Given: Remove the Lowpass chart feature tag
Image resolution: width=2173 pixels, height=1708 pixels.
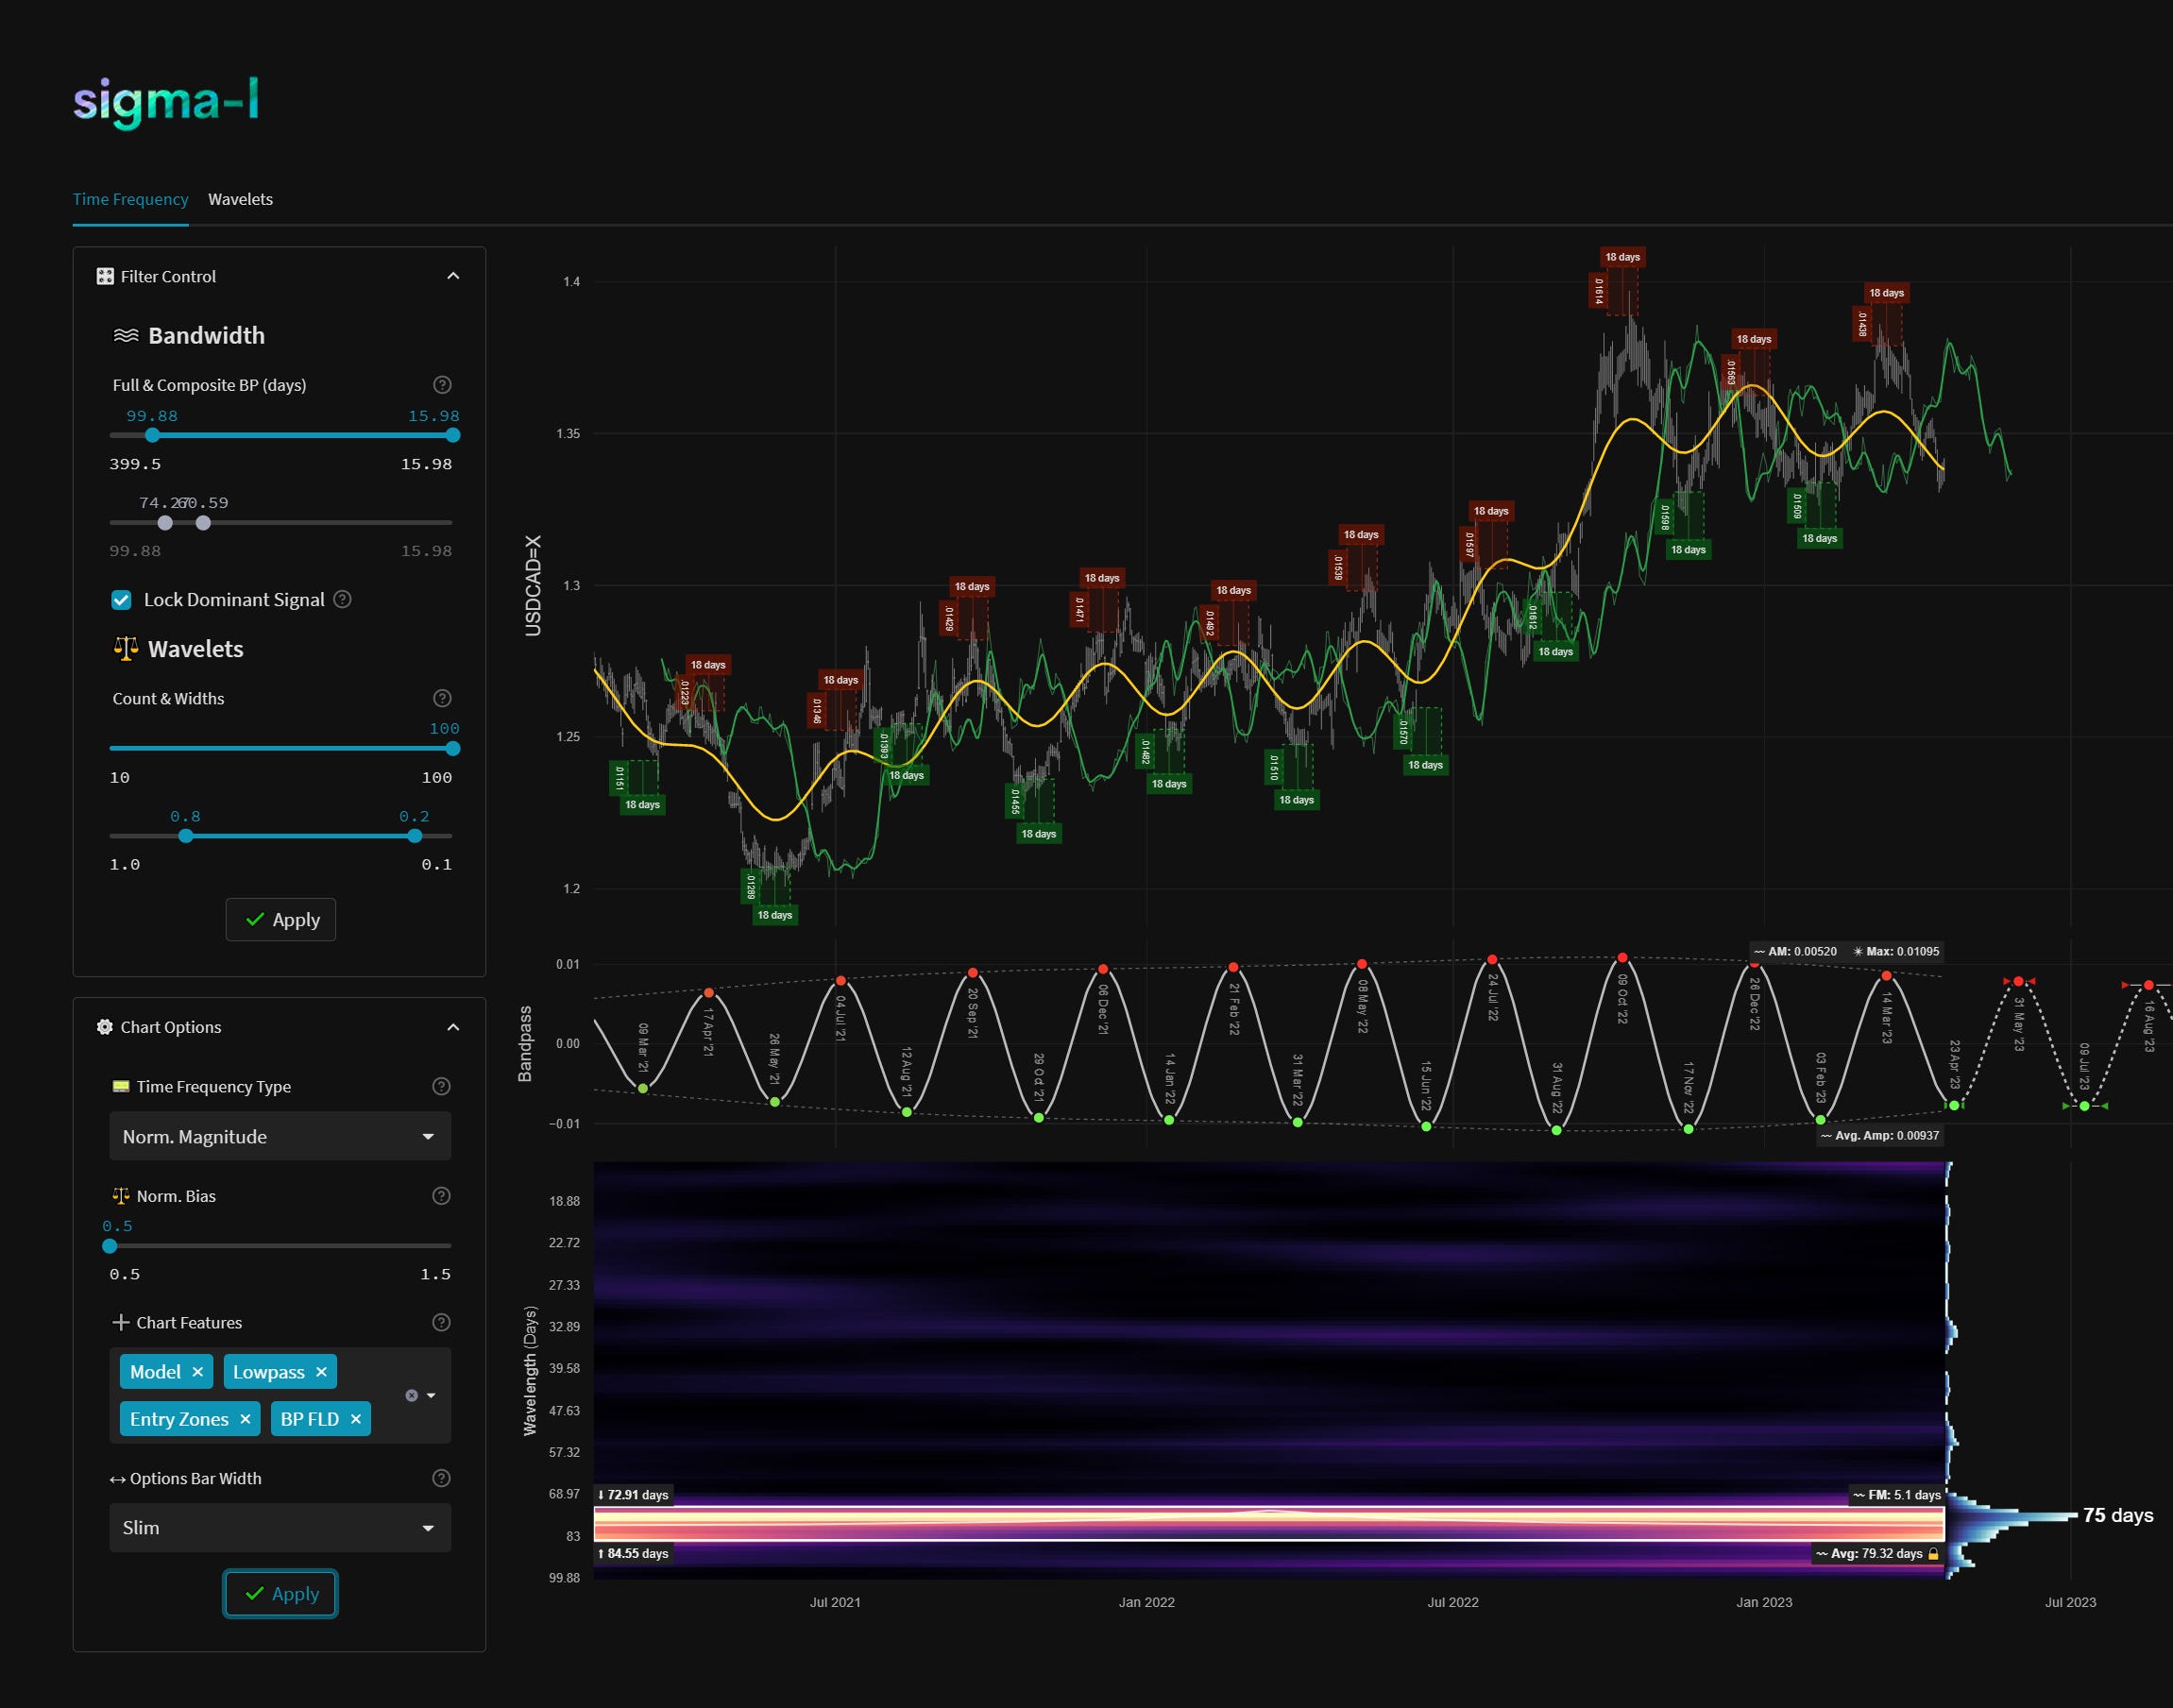Looking at the screenshot, I should (x=321, y=1372).
